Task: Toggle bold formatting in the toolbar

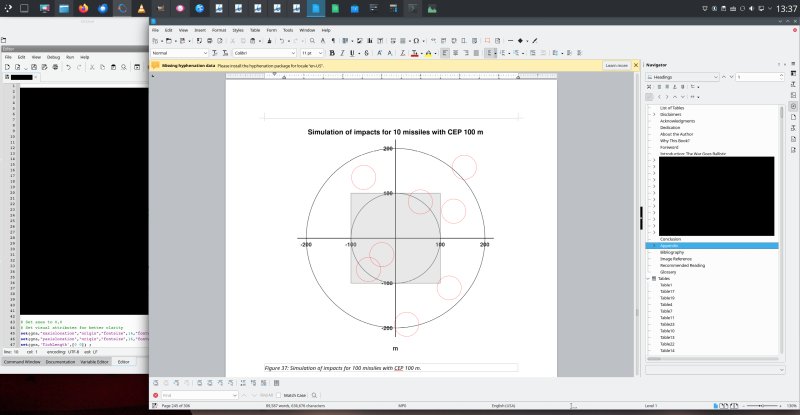Action: pyautogui.click(x=344, y=52)
